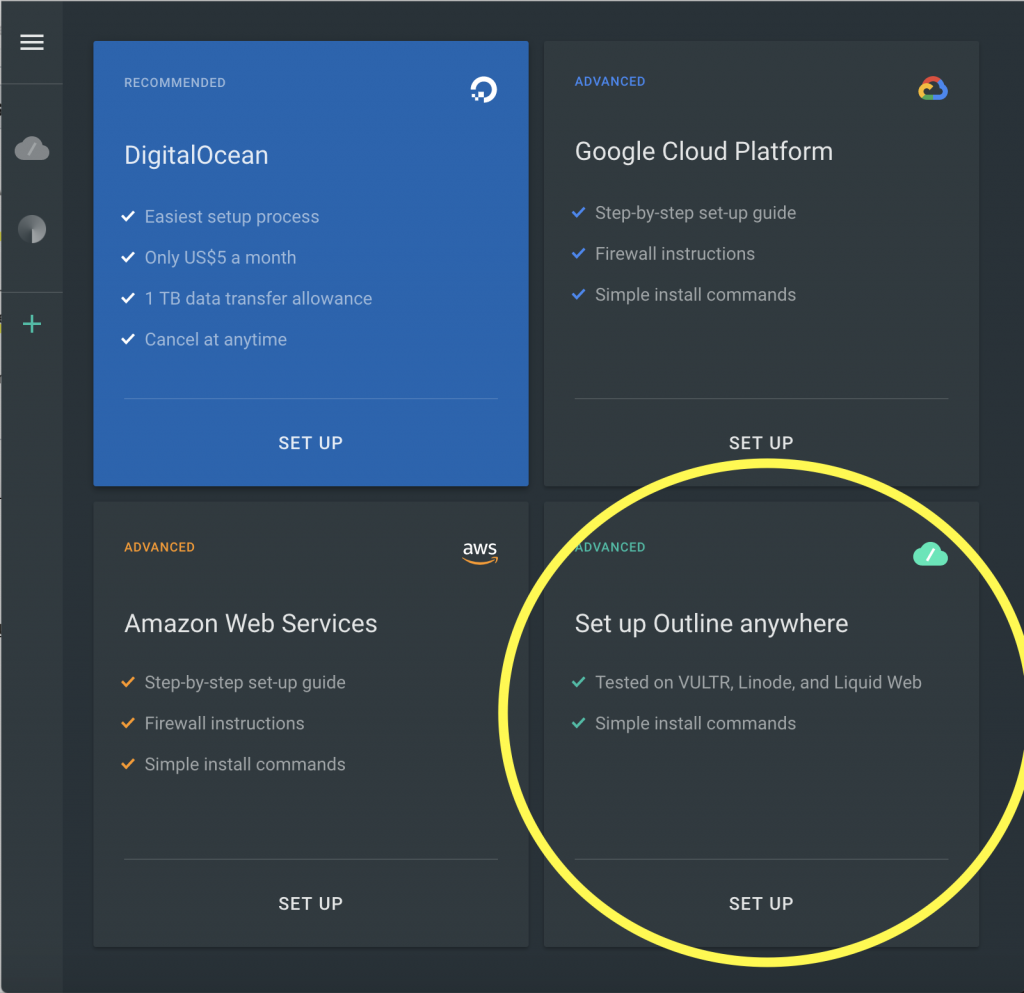Click 'Simple install commands' on AWS card
This screenshot has width=1024, height=993.
(245, 764)
